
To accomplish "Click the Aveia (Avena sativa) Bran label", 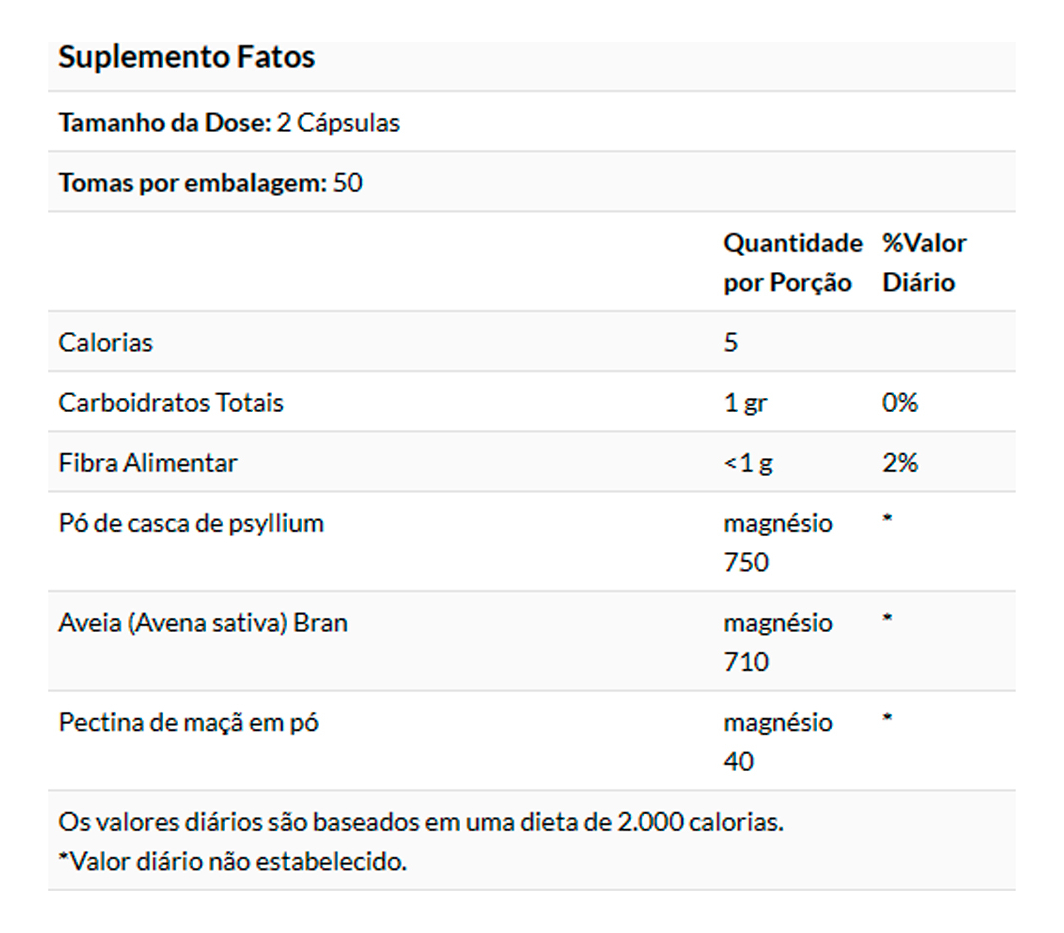I will (x=203, y=623).
